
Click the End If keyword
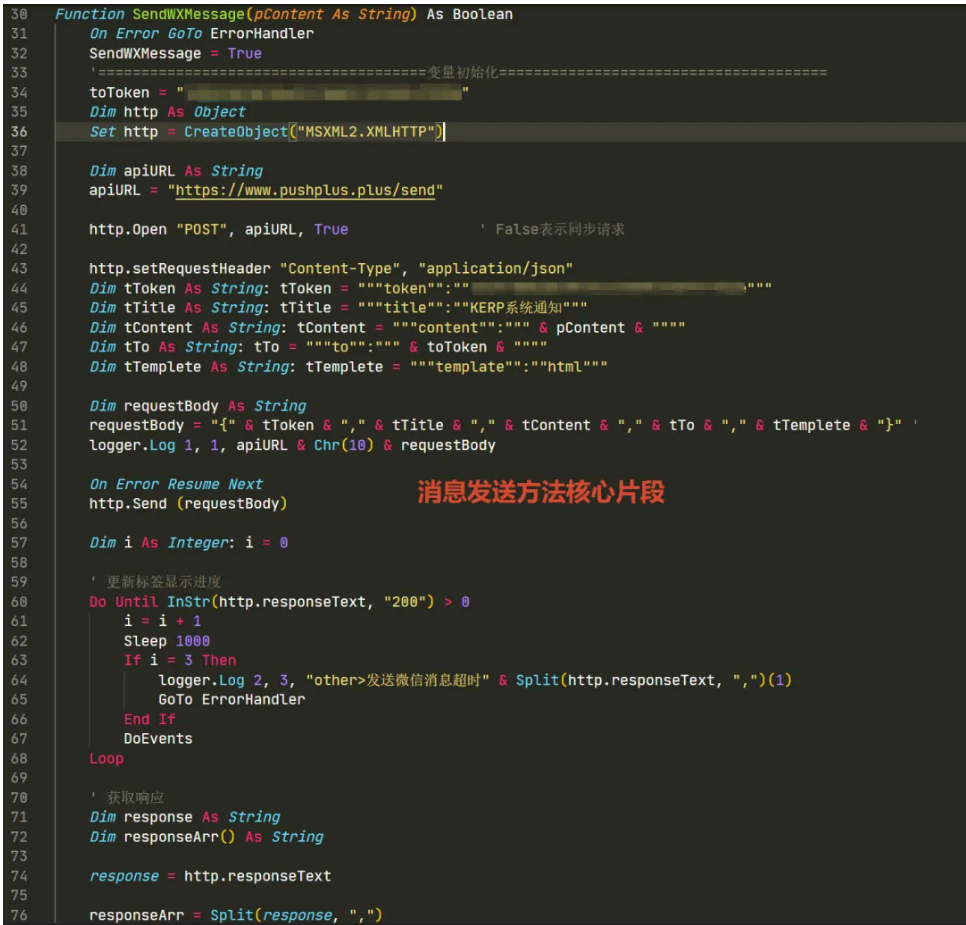[150, 719]
